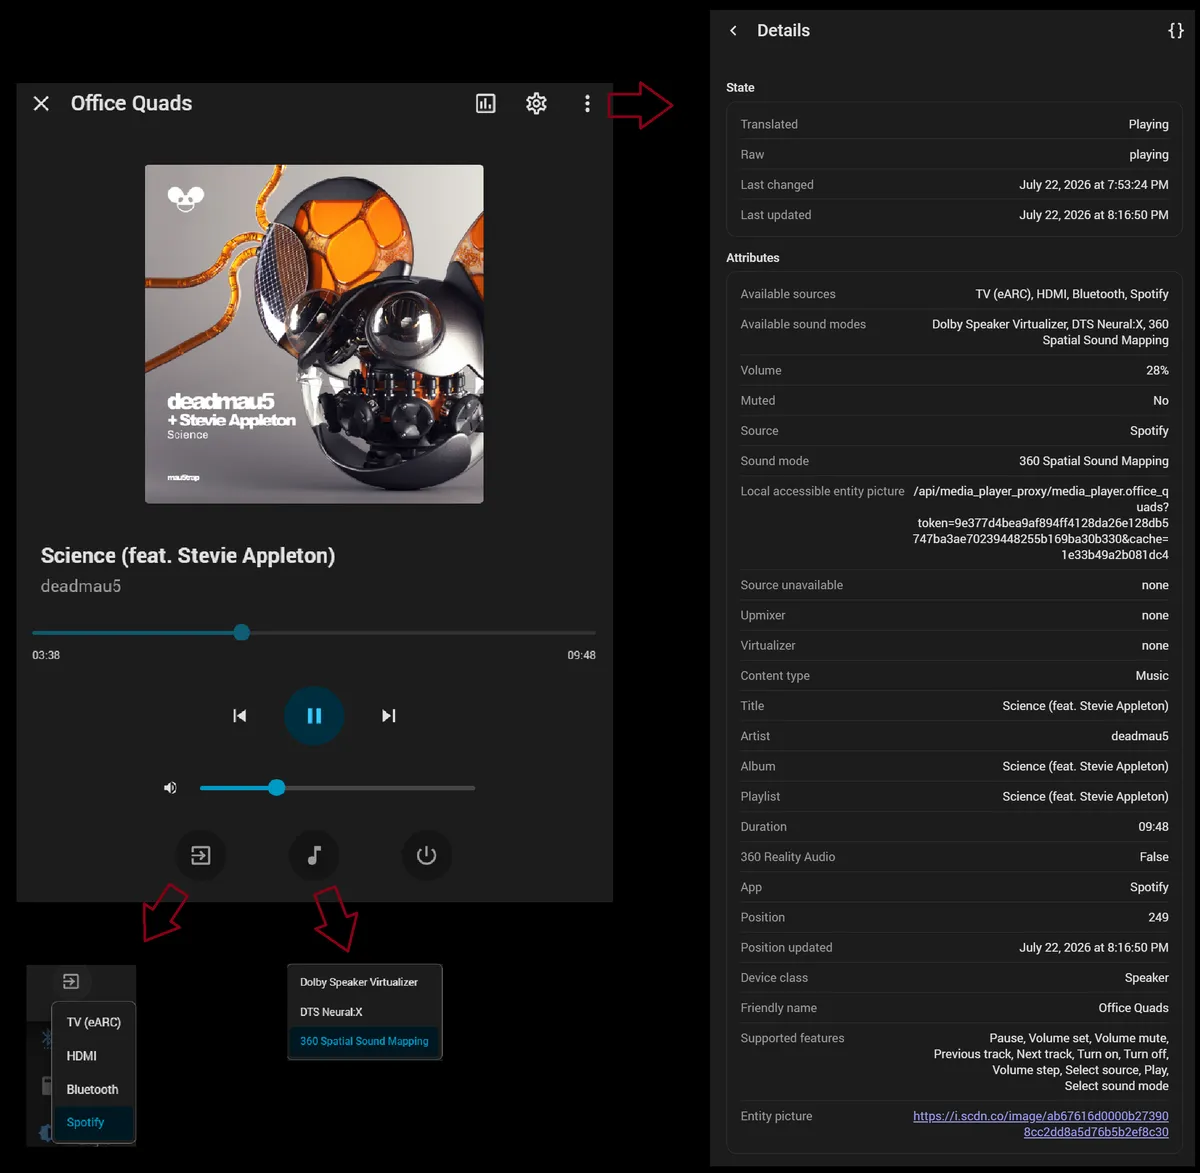Click the Muted value 'No'
The width and height of the screenshot is (1200, 1173).
click(x=1161, y=400)
